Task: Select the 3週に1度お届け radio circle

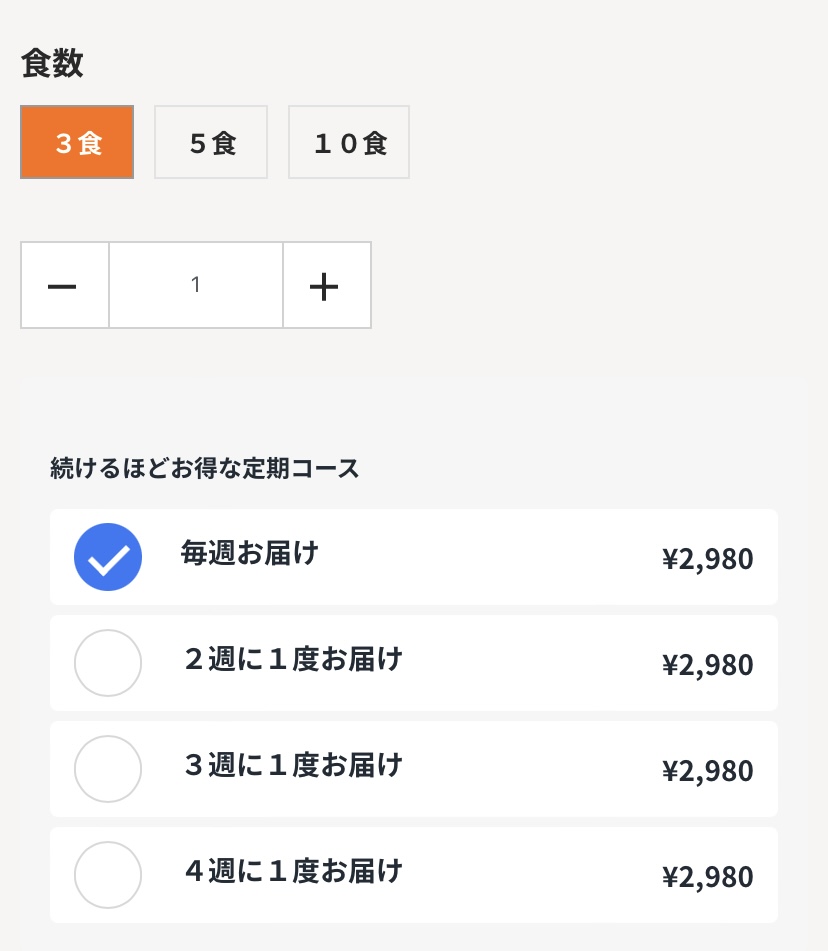Action: pos(108,769)
